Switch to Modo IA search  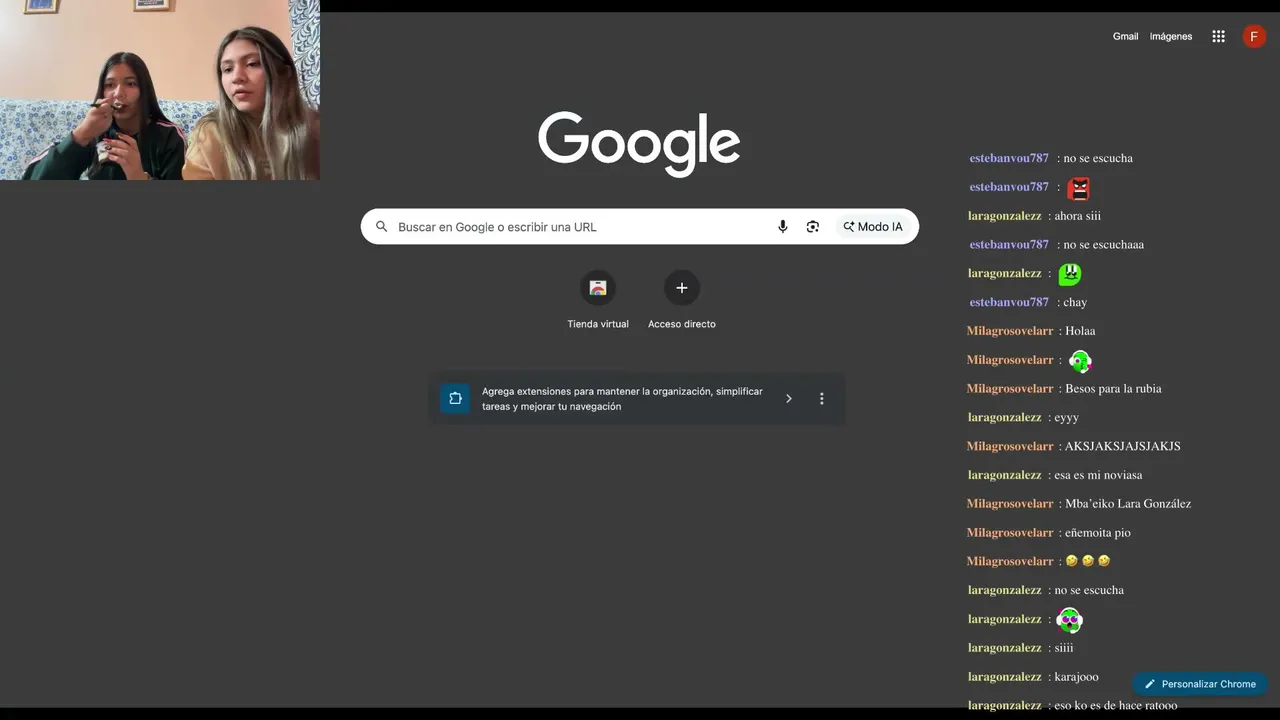point(873,227)
